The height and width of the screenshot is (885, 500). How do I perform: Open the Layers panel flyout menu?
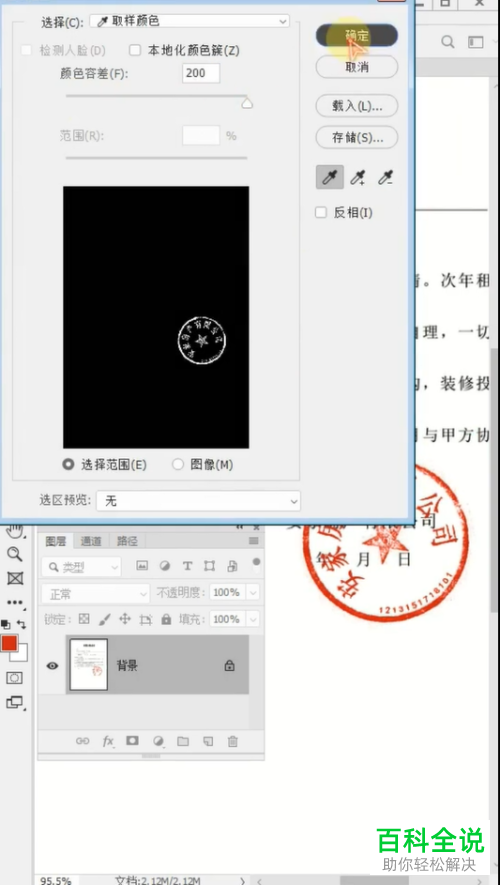pyautogui.click(x=253, y=541)
